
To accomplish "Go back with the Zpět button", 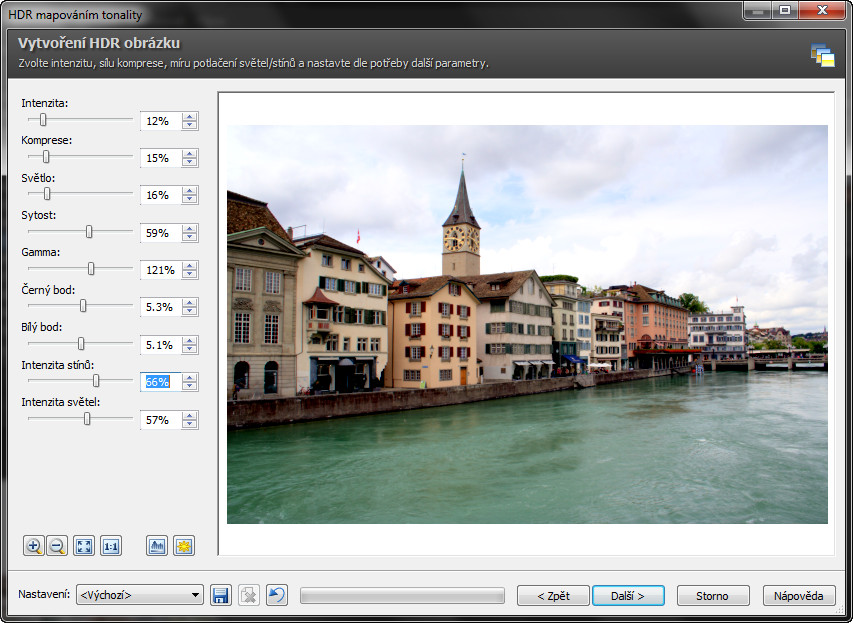I will click(x=553, y=596).
